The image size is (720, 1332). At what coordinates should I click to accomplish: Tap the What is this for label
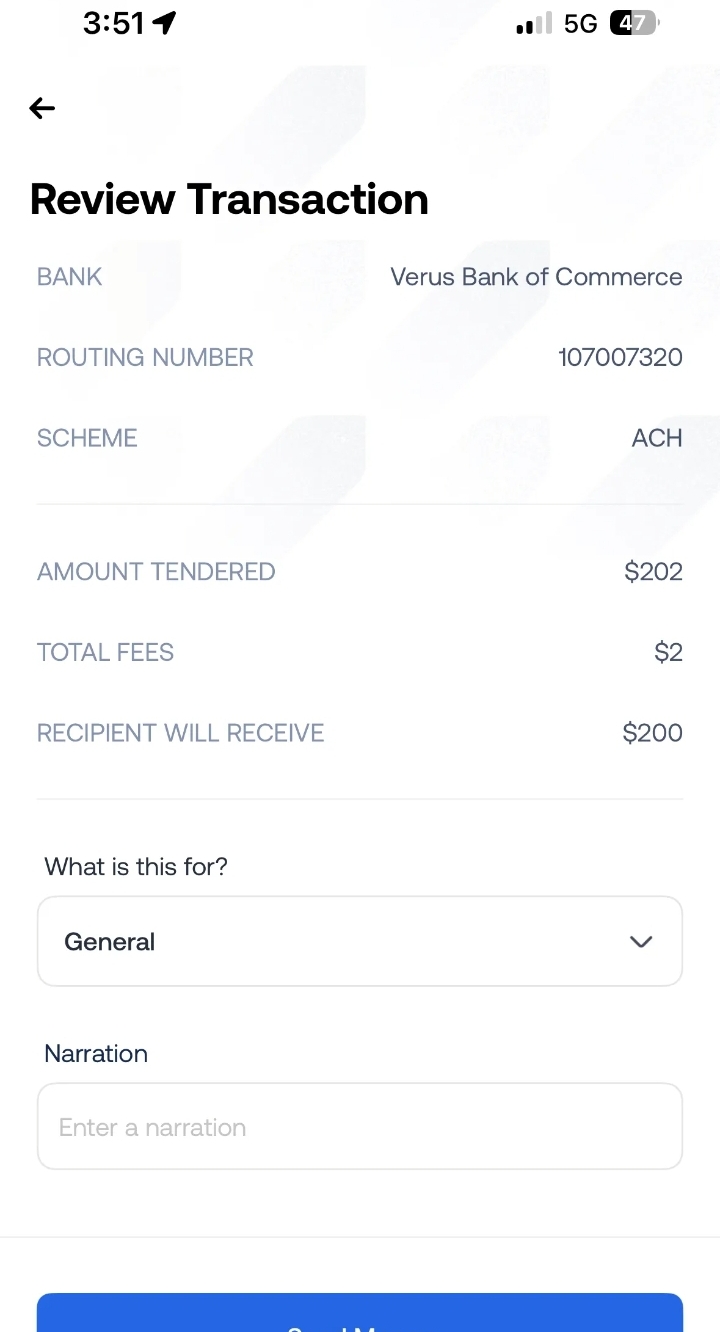point(136,866)
